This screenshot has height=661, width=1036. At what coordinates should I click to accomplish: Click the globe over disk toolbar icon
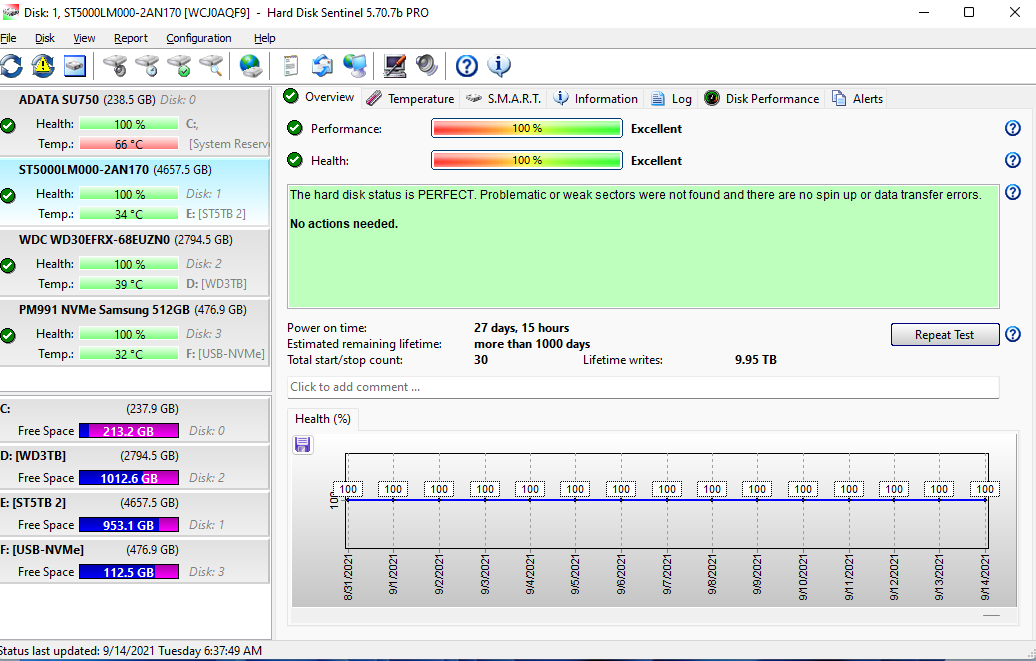[x=250, y=65]
